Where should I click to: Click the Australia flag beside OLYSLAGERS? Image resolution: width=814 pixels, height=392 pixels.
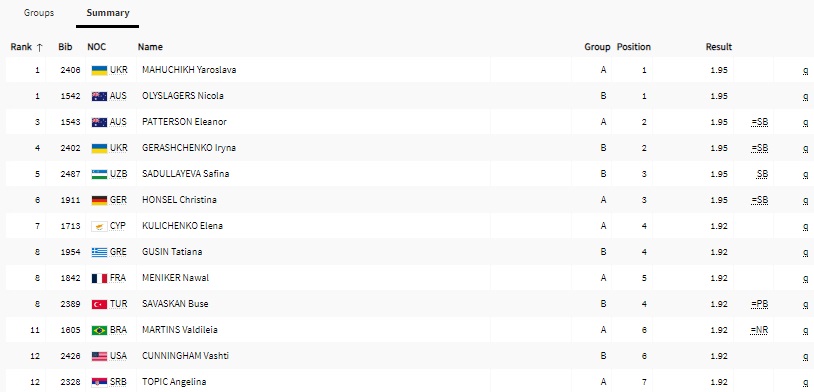[x=99, y=96]
